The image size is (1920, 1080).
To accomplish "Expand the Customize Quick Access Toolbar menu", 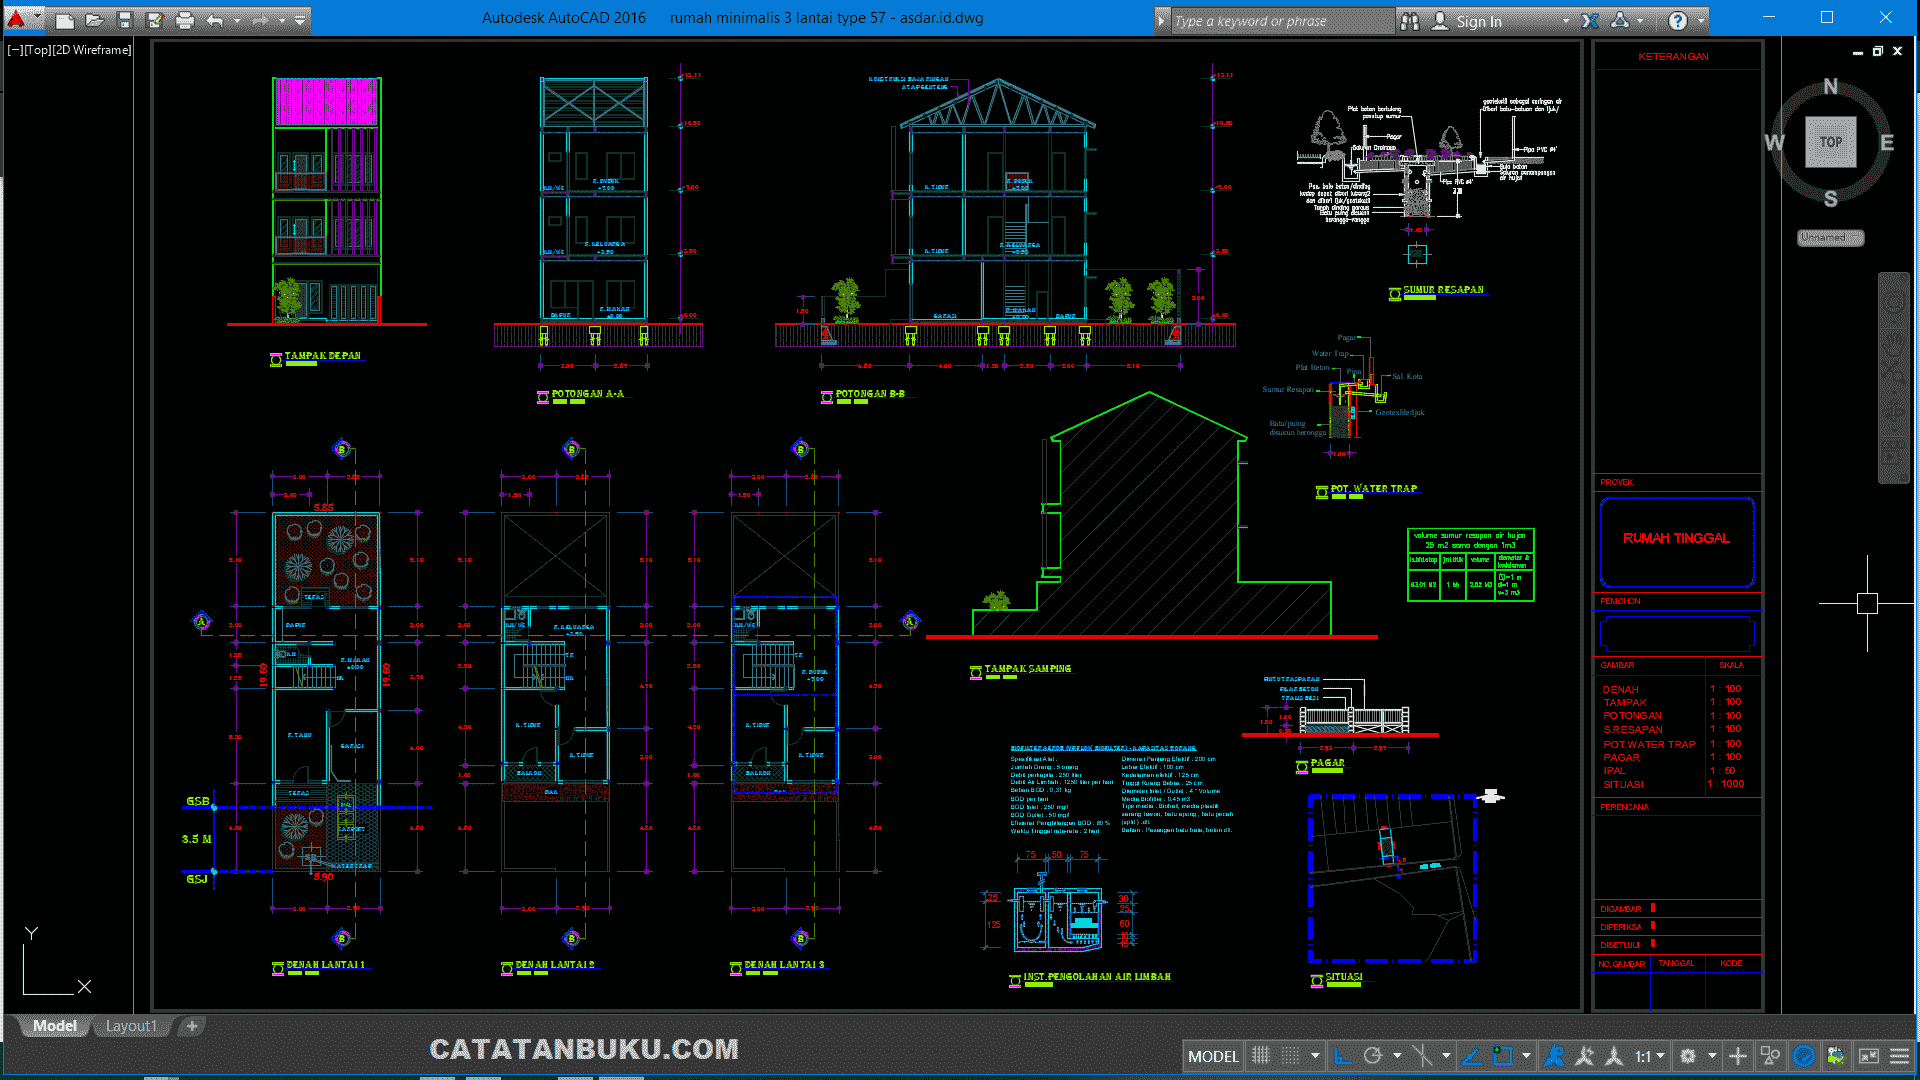I will [x=300, y=20].
